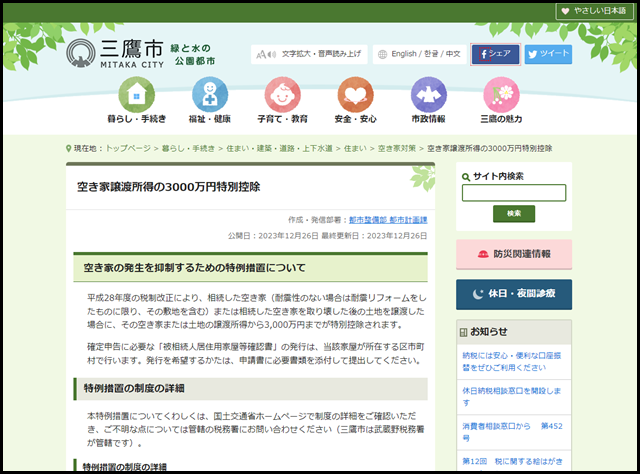The width and height of the screenshot is (640, 474).
Task: Go to 暮らし・手続き breadcrumb link
Action: (188, 148)
